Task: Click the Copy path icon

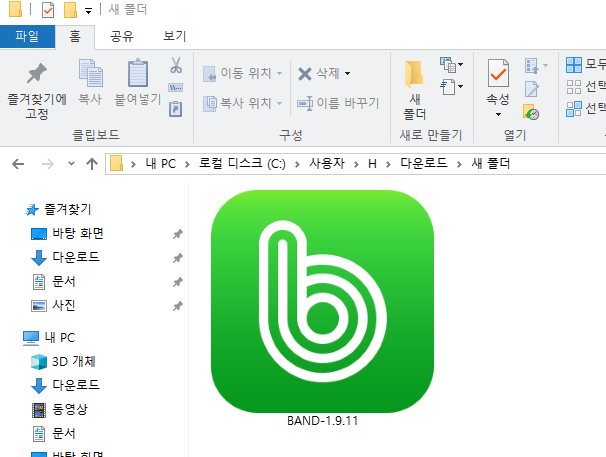Action: [x=176, y=88]
